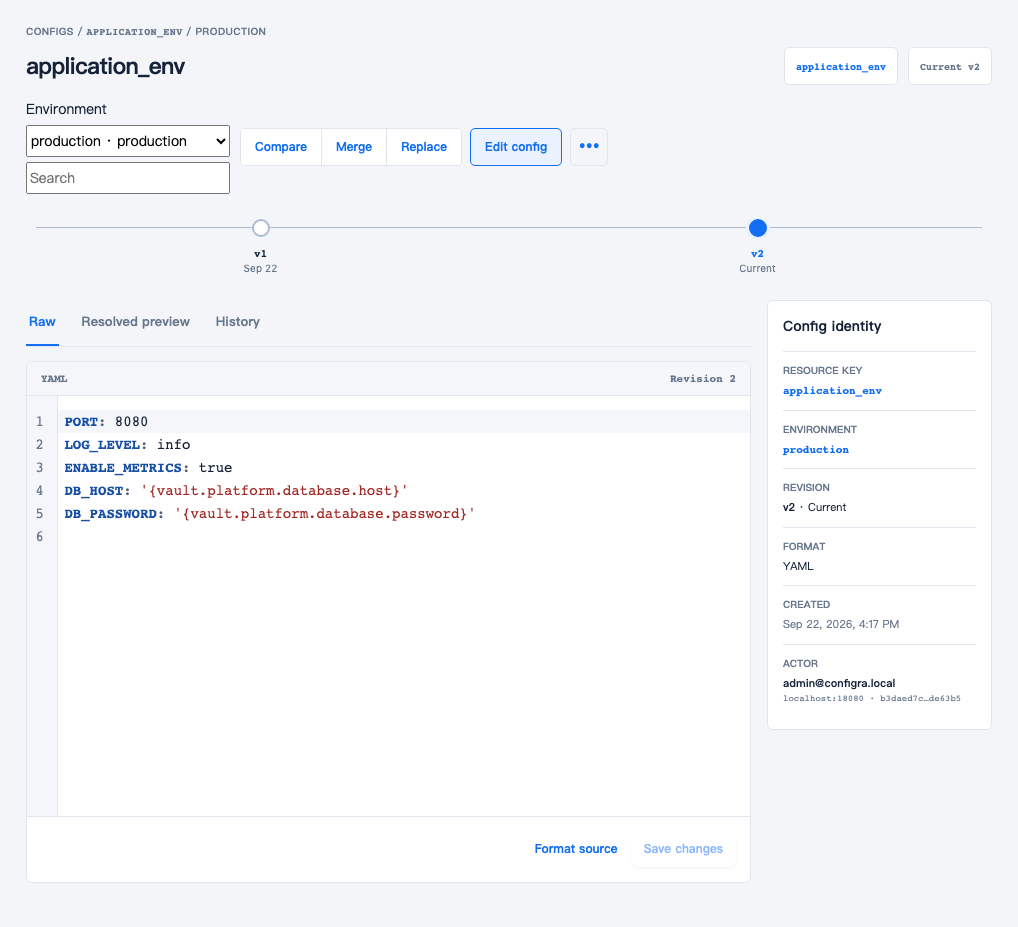The image size is (1018, 927).
Task: Click the Sep 22, 2026, 4:17 PM timestamp
Action: coord(841,624)
